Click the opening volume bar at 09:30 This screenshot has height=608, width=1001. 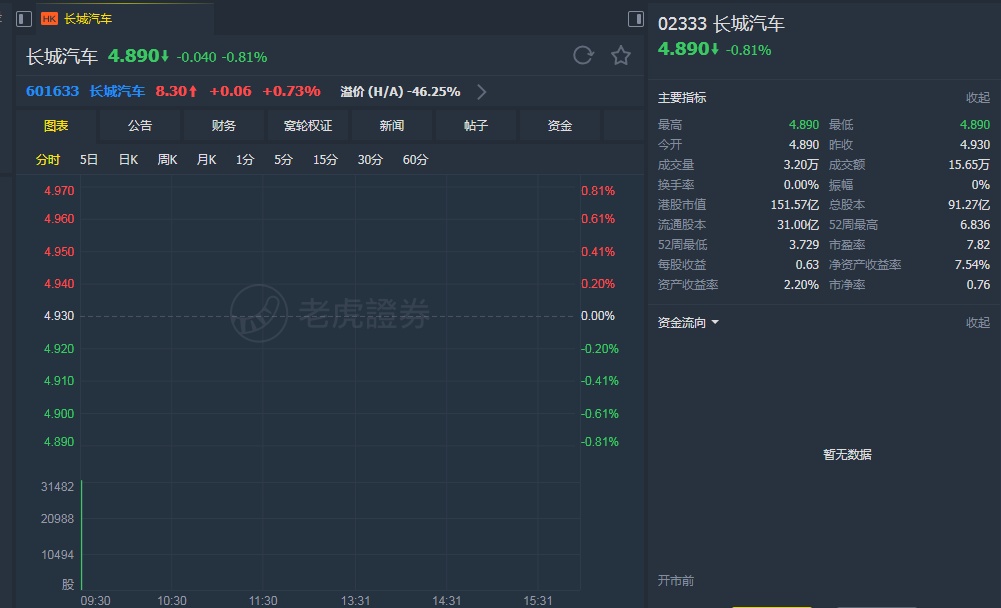point(82,535)
